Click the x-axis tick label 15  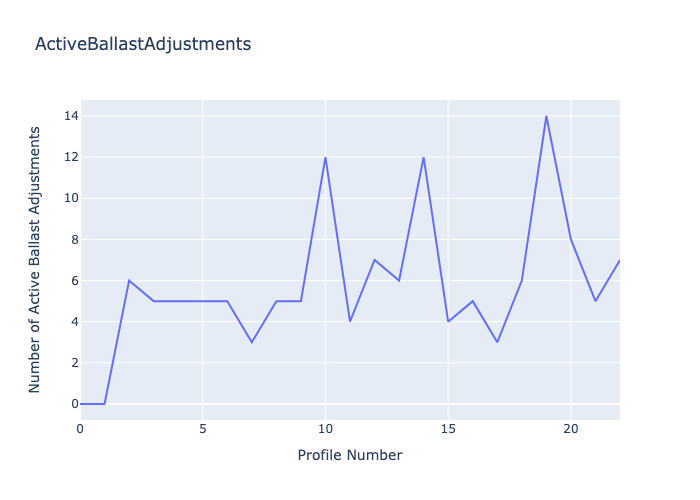click(448, 429)
